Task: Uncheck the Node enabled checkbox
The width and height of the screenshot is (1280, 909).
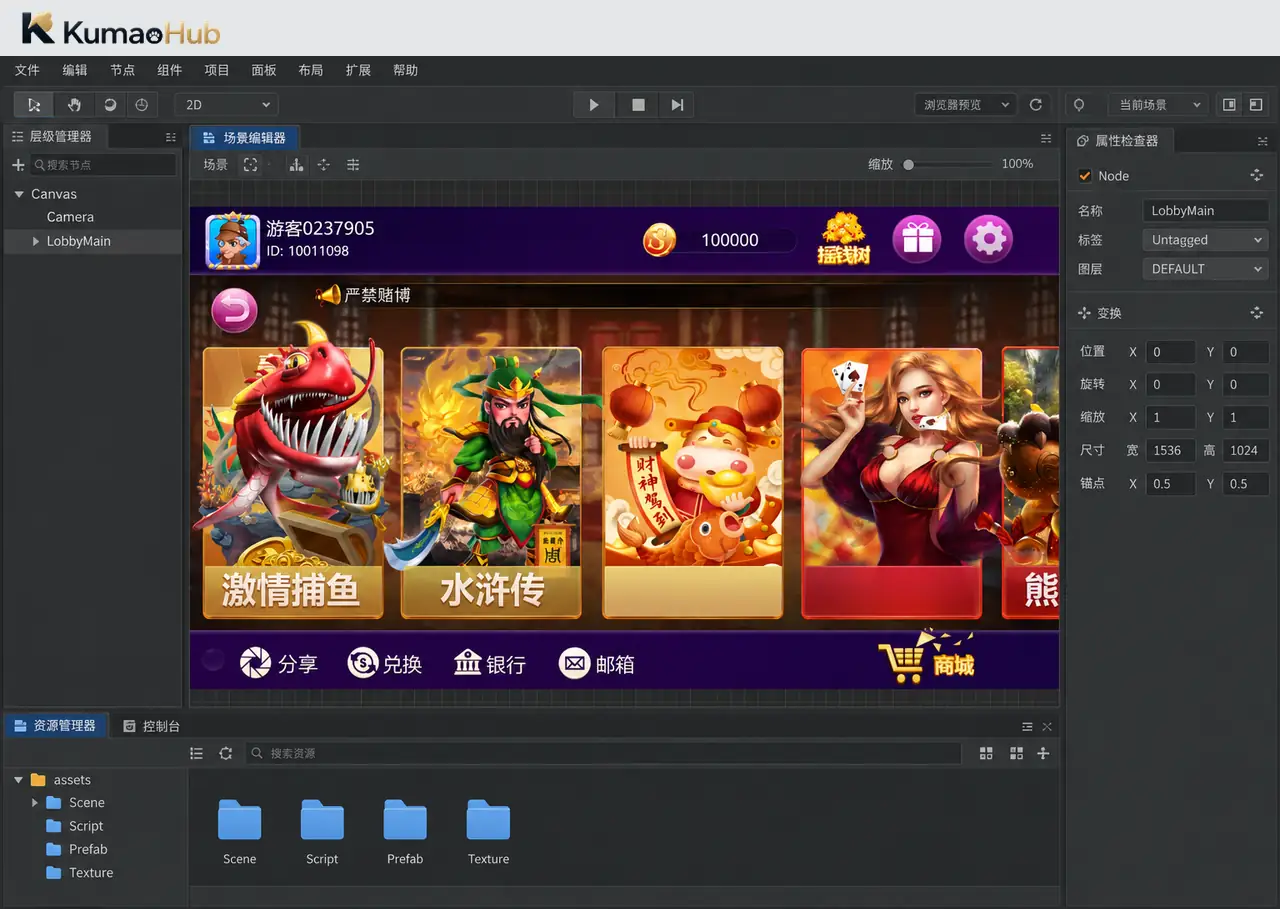Action: coord(1085,176)
